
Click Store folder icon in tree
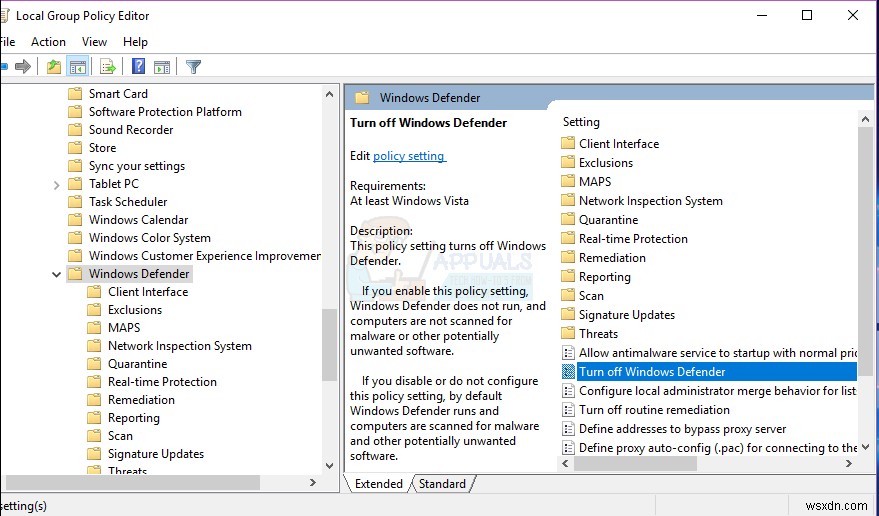(75, 148)
